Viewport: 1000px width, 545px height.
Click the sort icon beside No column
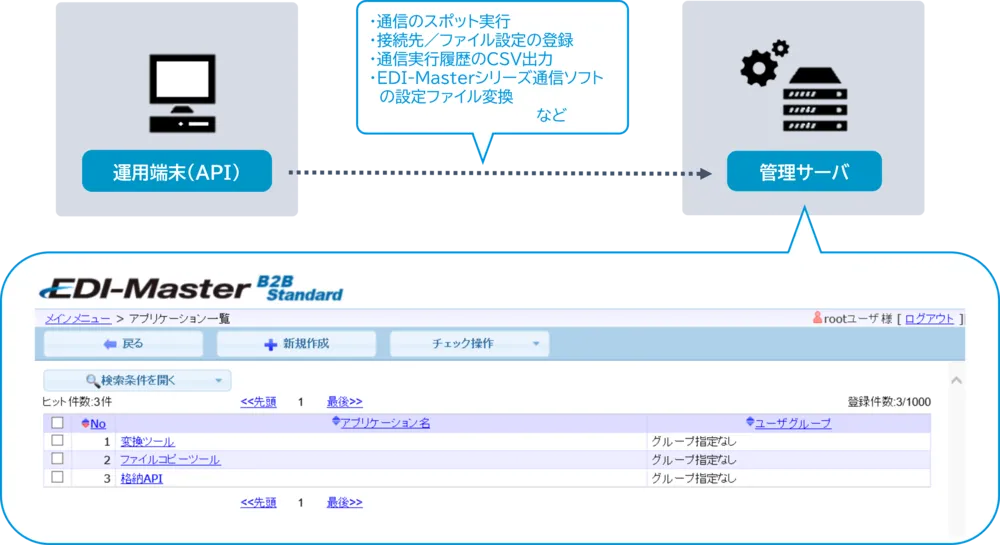coord(86,424)
